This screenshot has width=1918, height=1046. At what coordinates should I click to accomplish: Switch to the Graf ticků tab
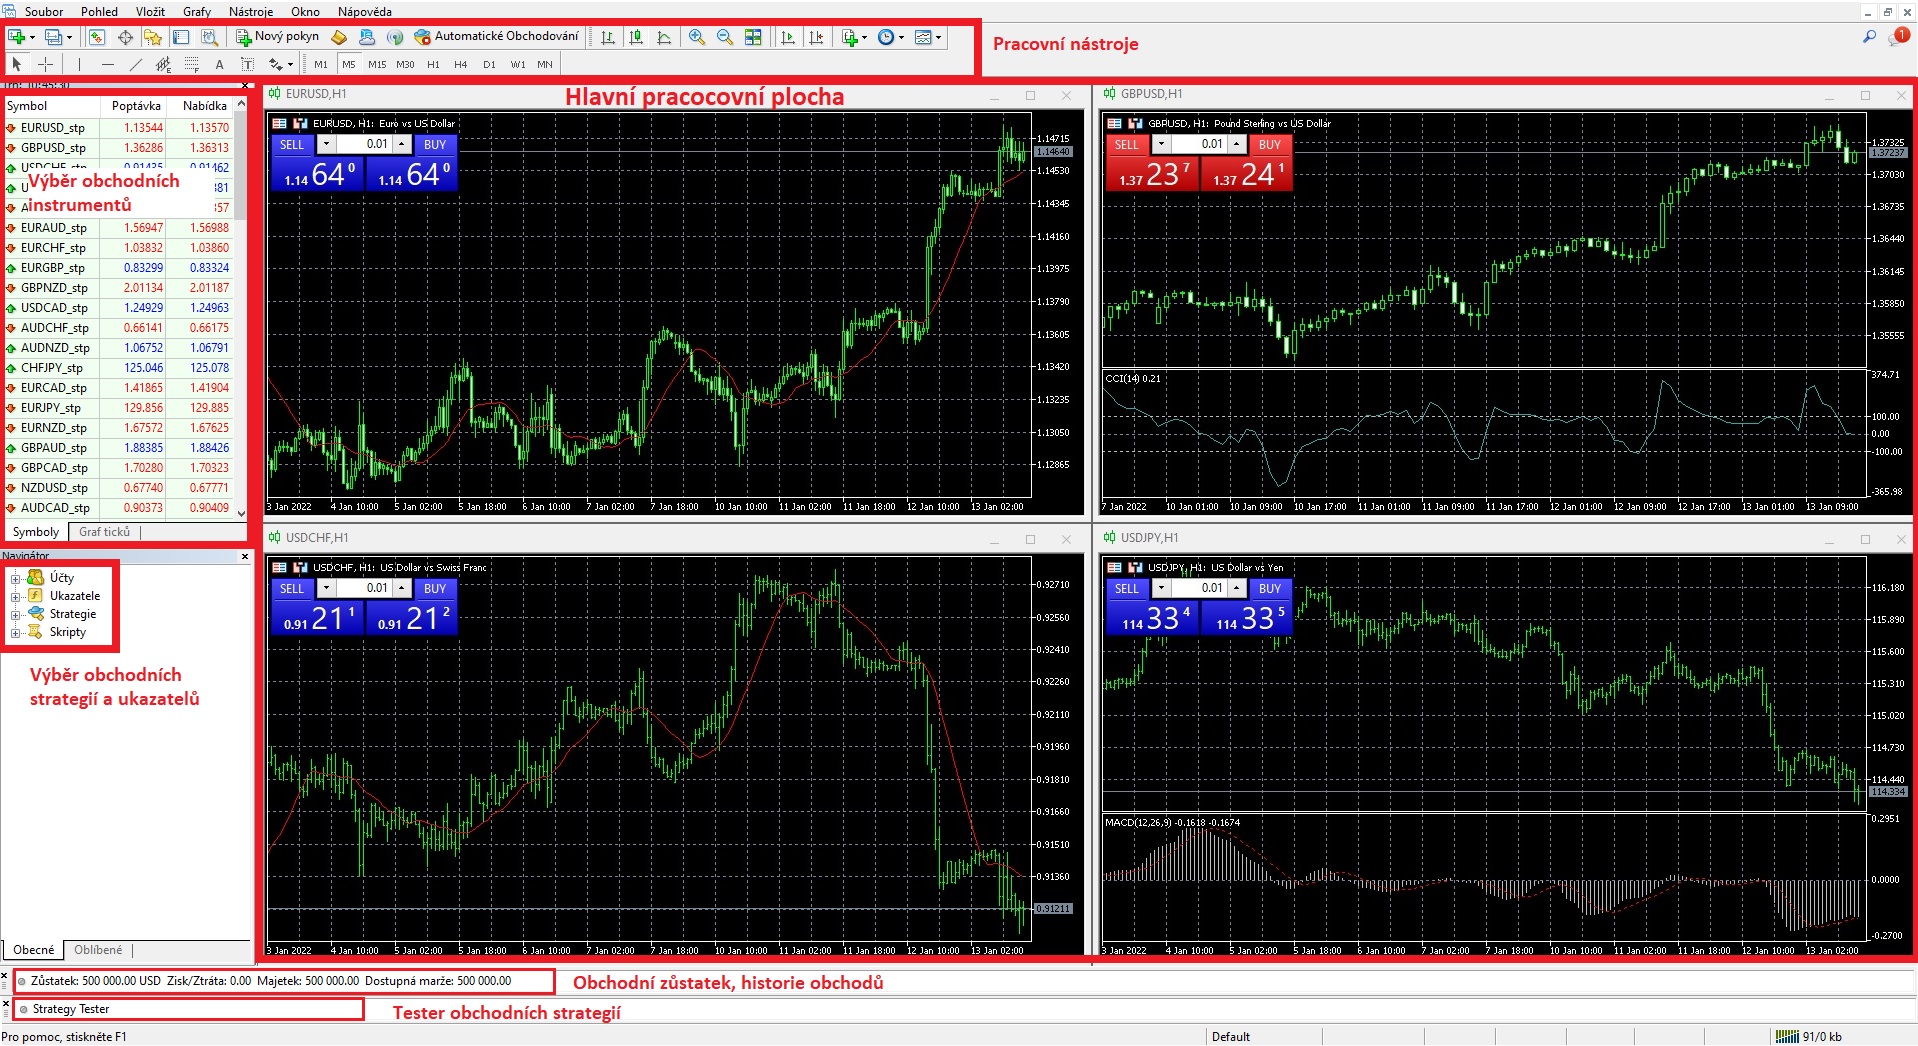104,532
